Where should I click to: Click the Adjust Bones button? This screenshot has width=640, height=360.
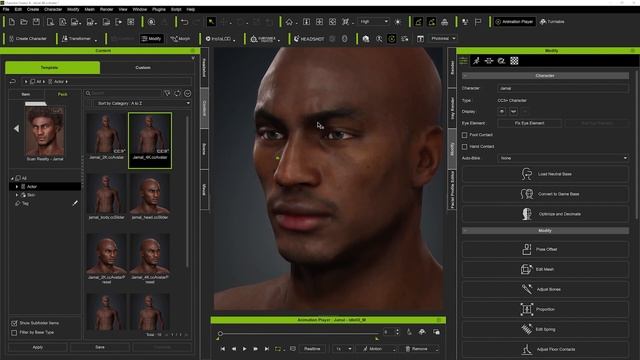point(545,289)
